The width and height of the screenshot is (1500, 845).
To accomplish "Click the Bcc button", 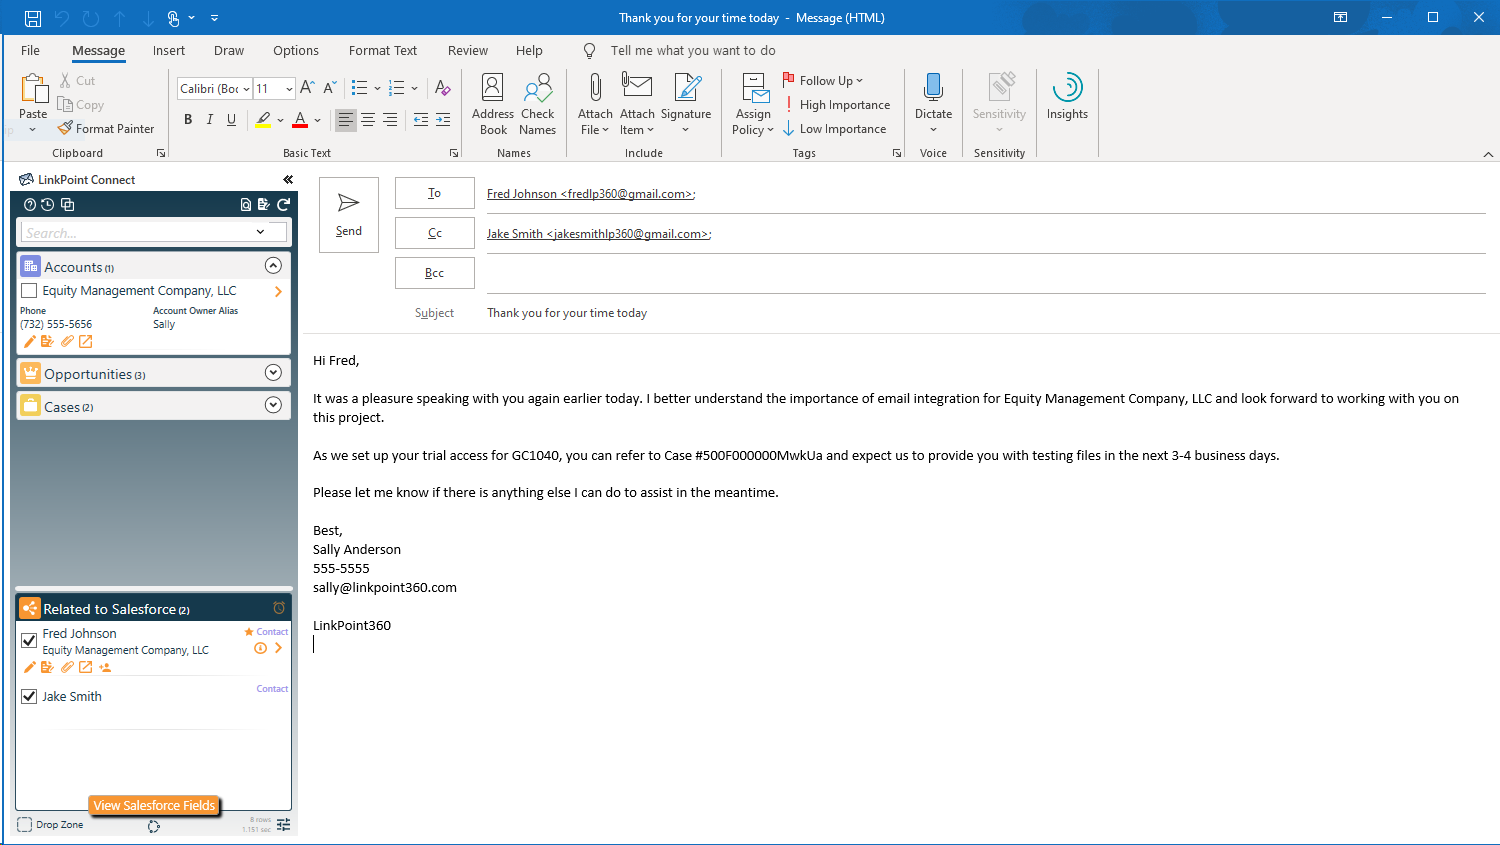I will coord(435,273).
